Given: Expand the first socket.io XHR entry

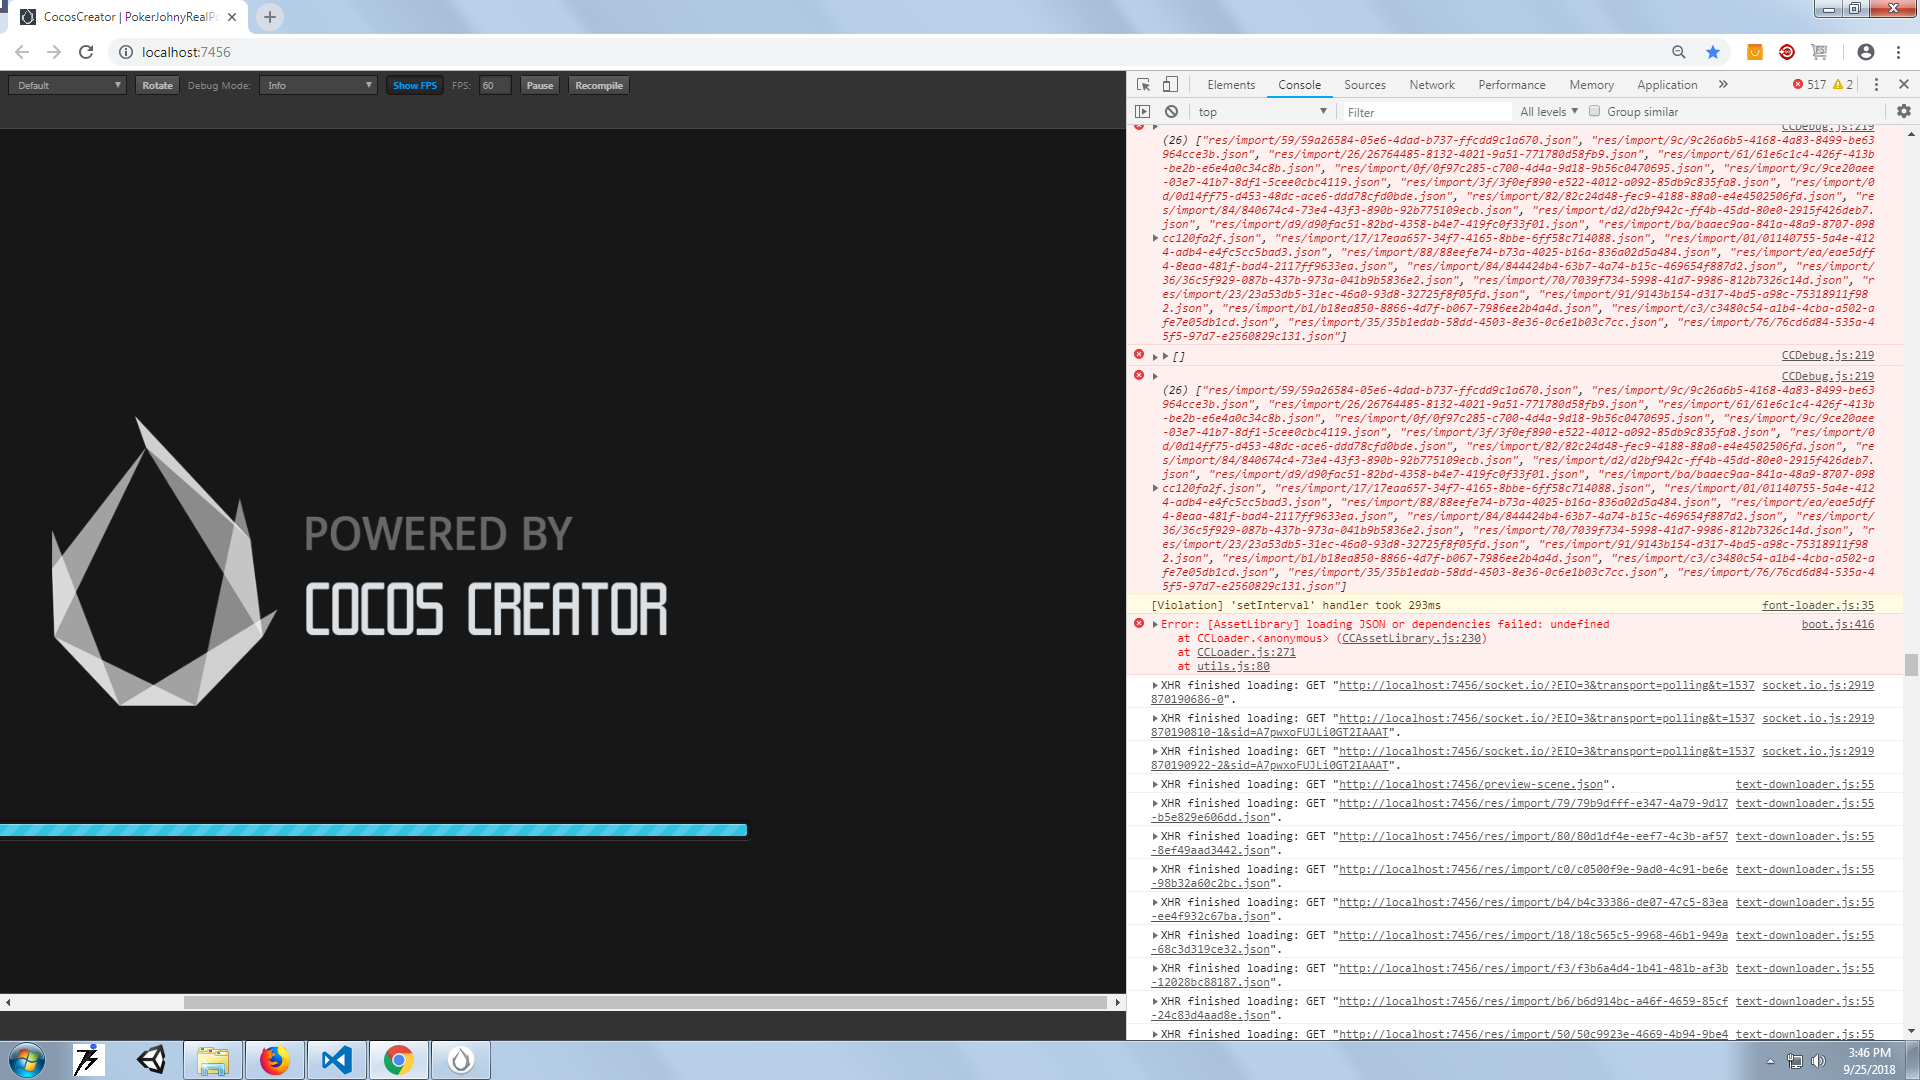Looking at the screenshot, I should [x=1155, y=686].
